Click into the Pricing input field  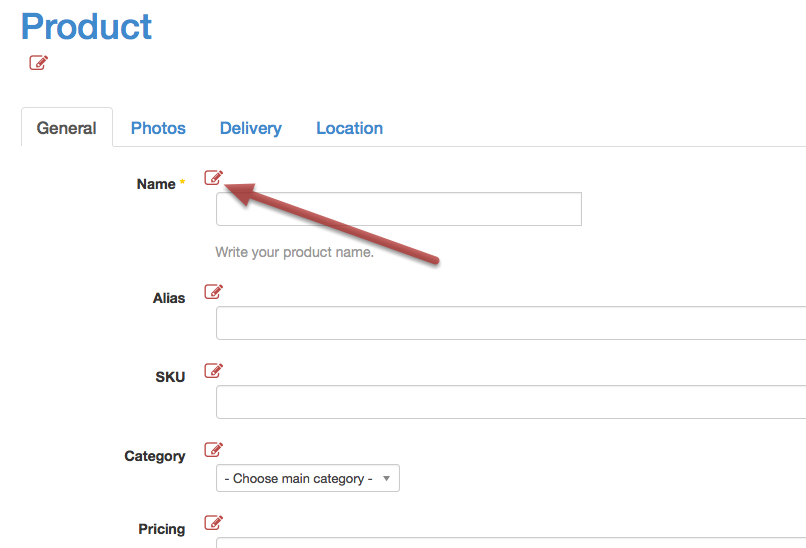(x=511, y=542)
